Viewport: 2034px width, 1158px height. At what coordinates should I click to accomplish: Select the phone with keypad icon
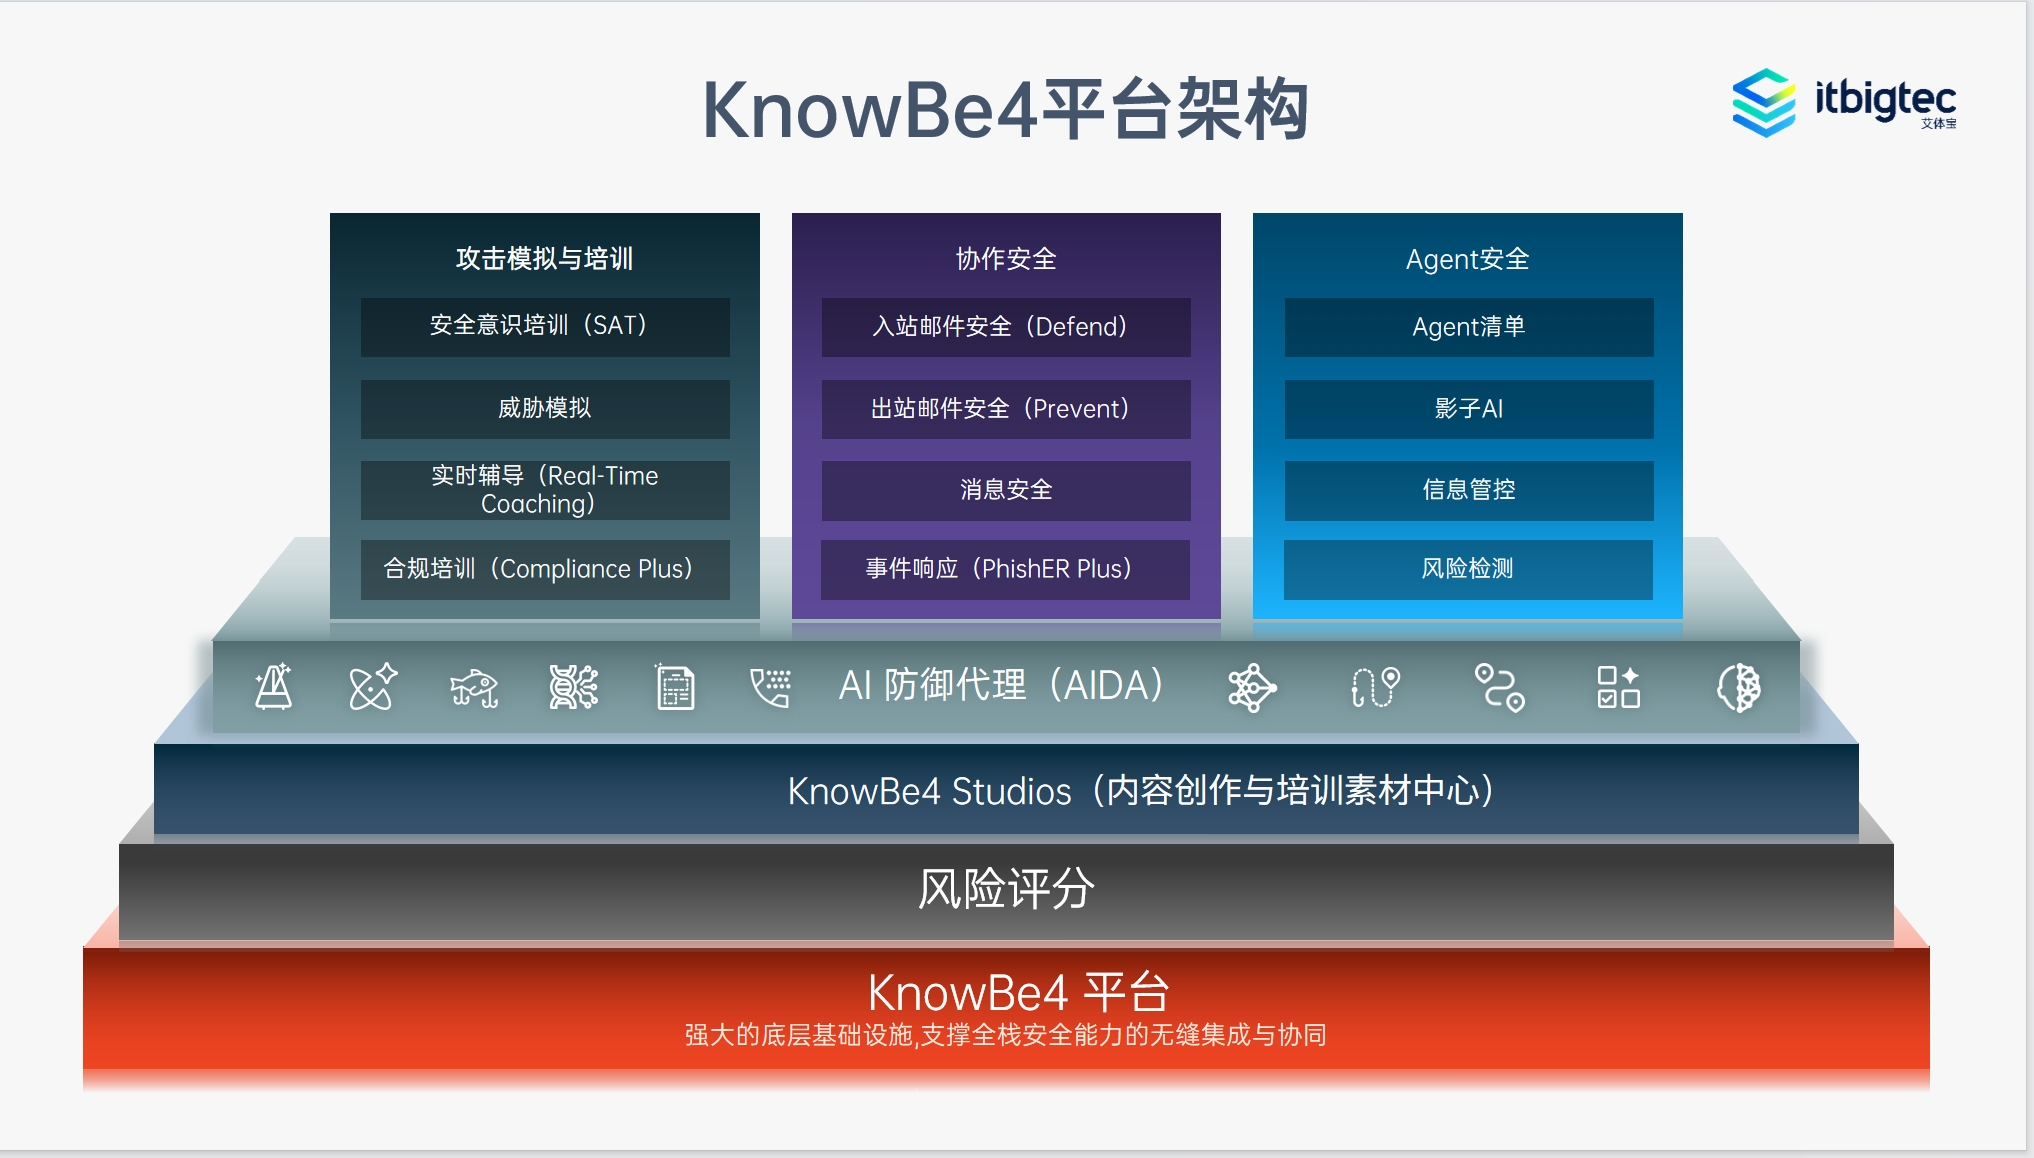click(x=771, y=687)
